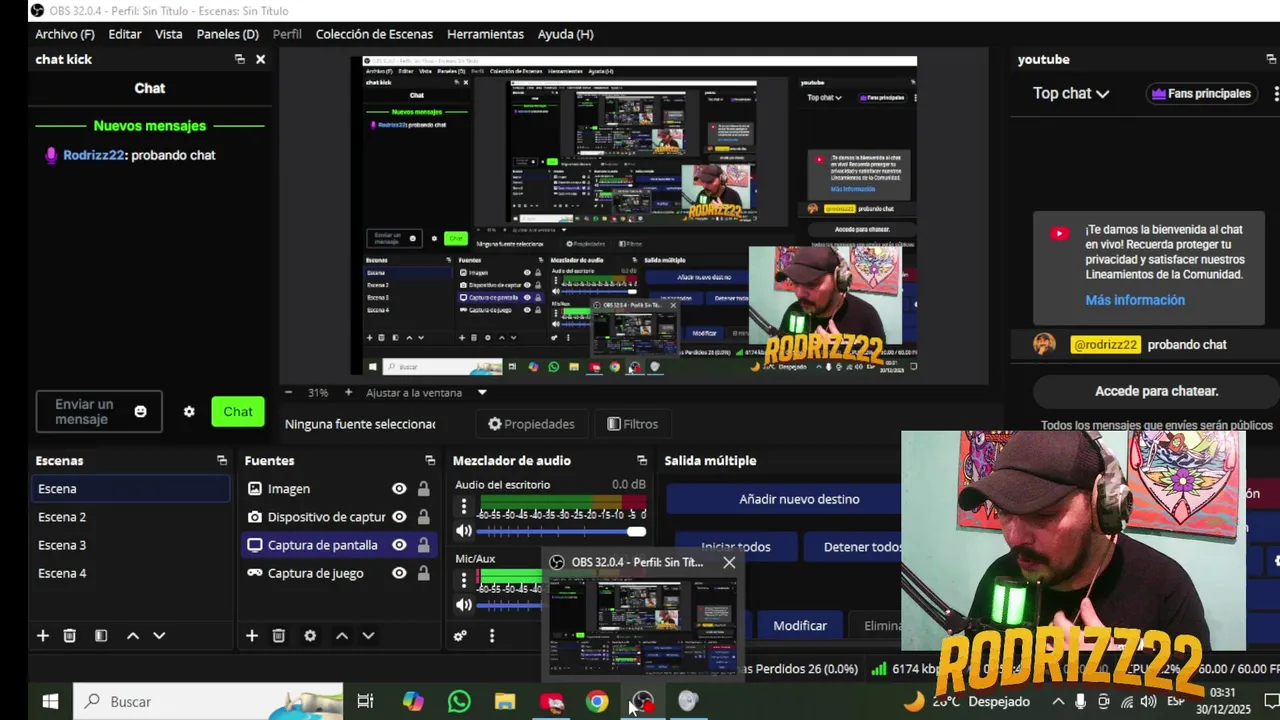Image resolution: width=1280 pixels, height=720 pixels.
Task: Open audio mixer three-dot menu at bottom
Action: click(x=491, y=635)
